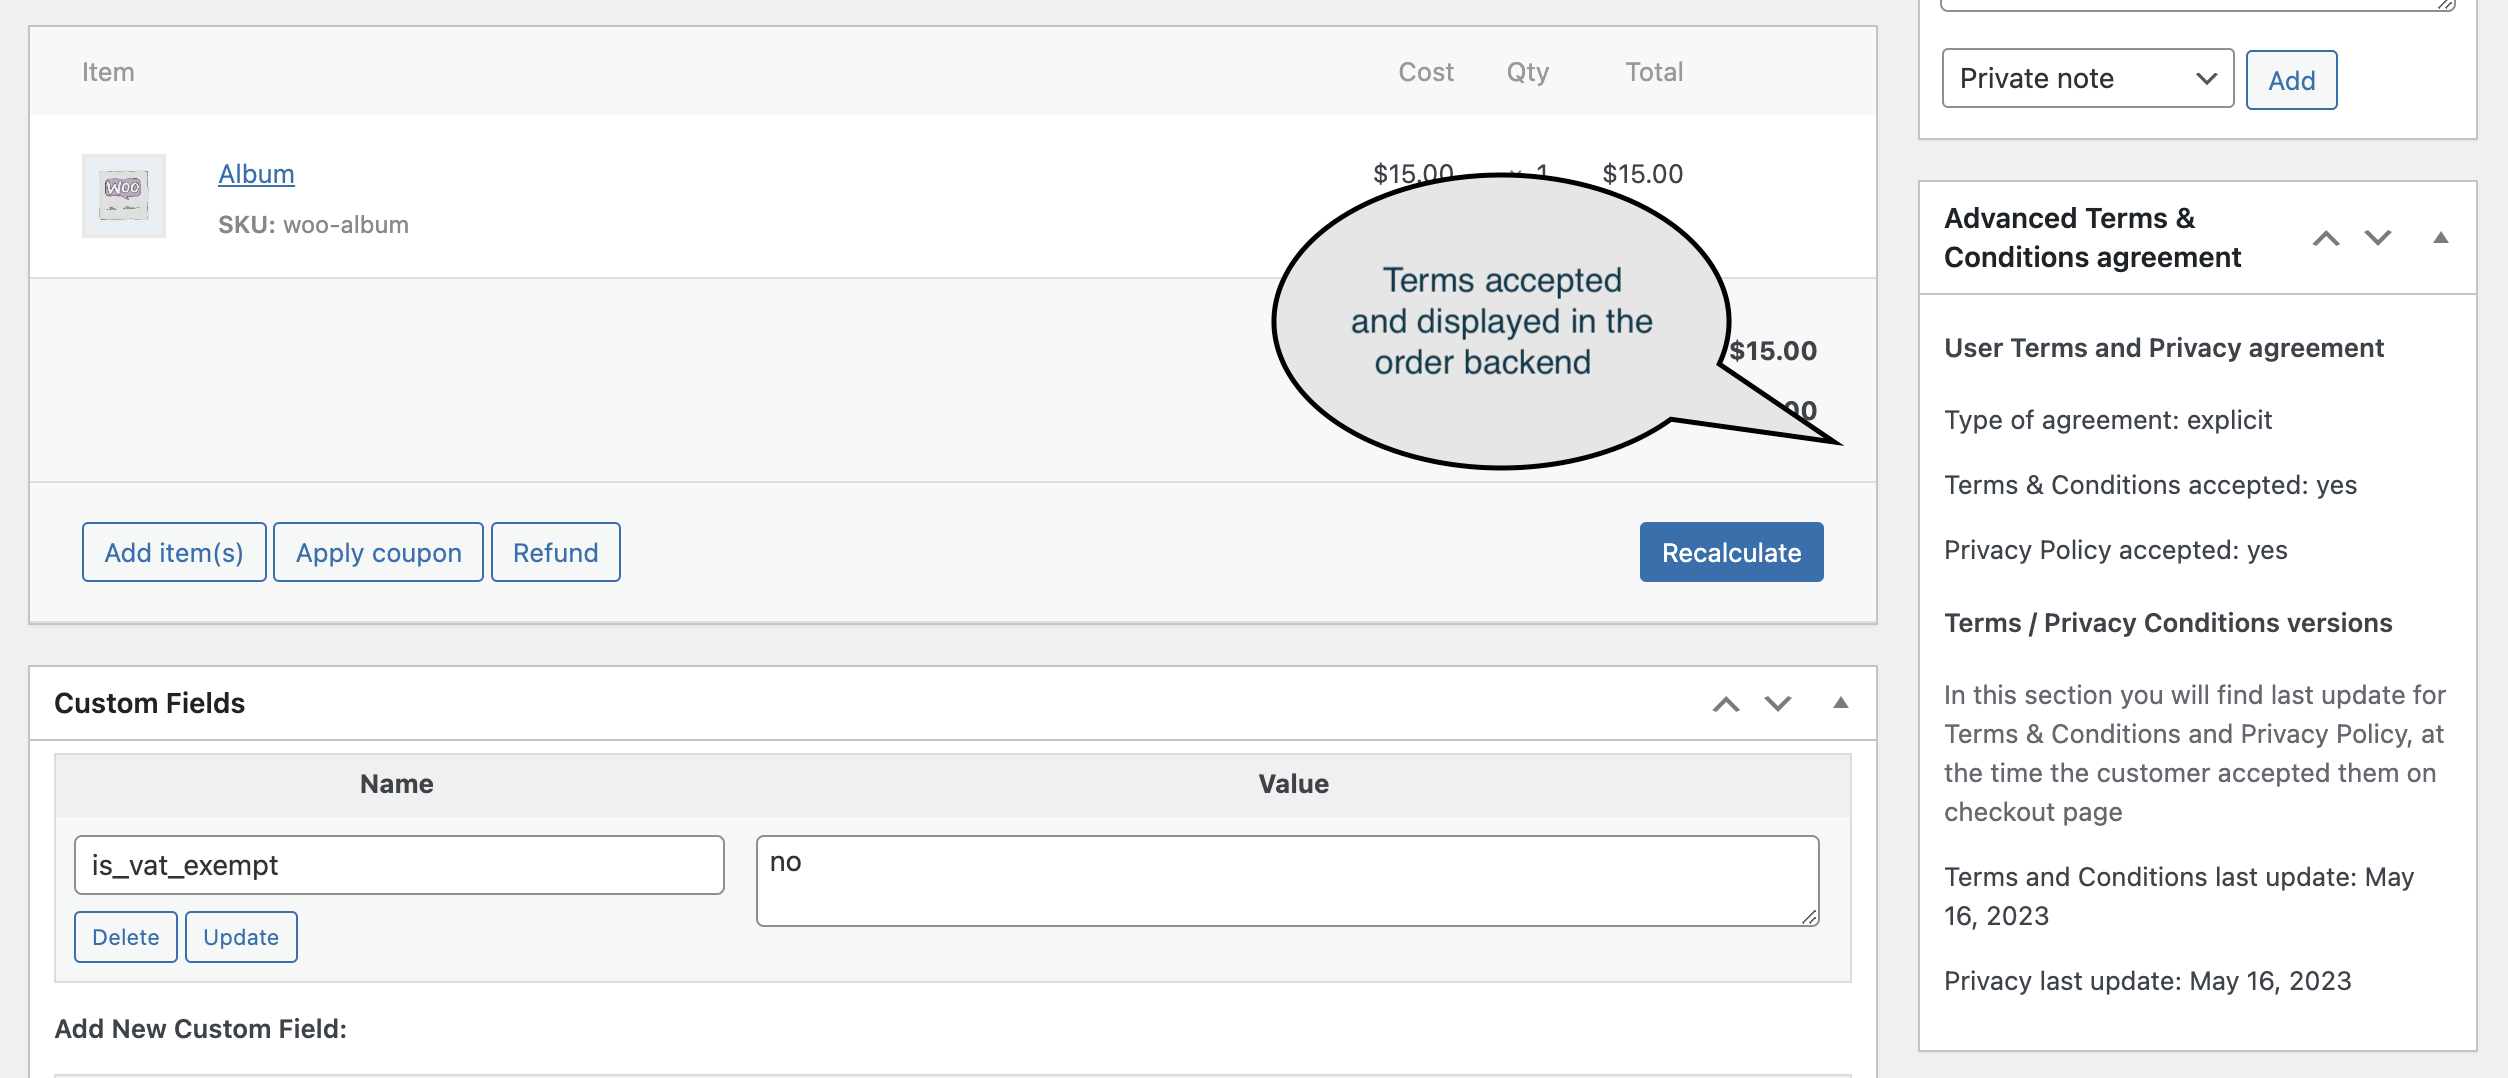The image size is (2508, 1078).
Task: Click 'Terms & Conditions accepted: yes' text
Action: click(x=2150, y=485)
